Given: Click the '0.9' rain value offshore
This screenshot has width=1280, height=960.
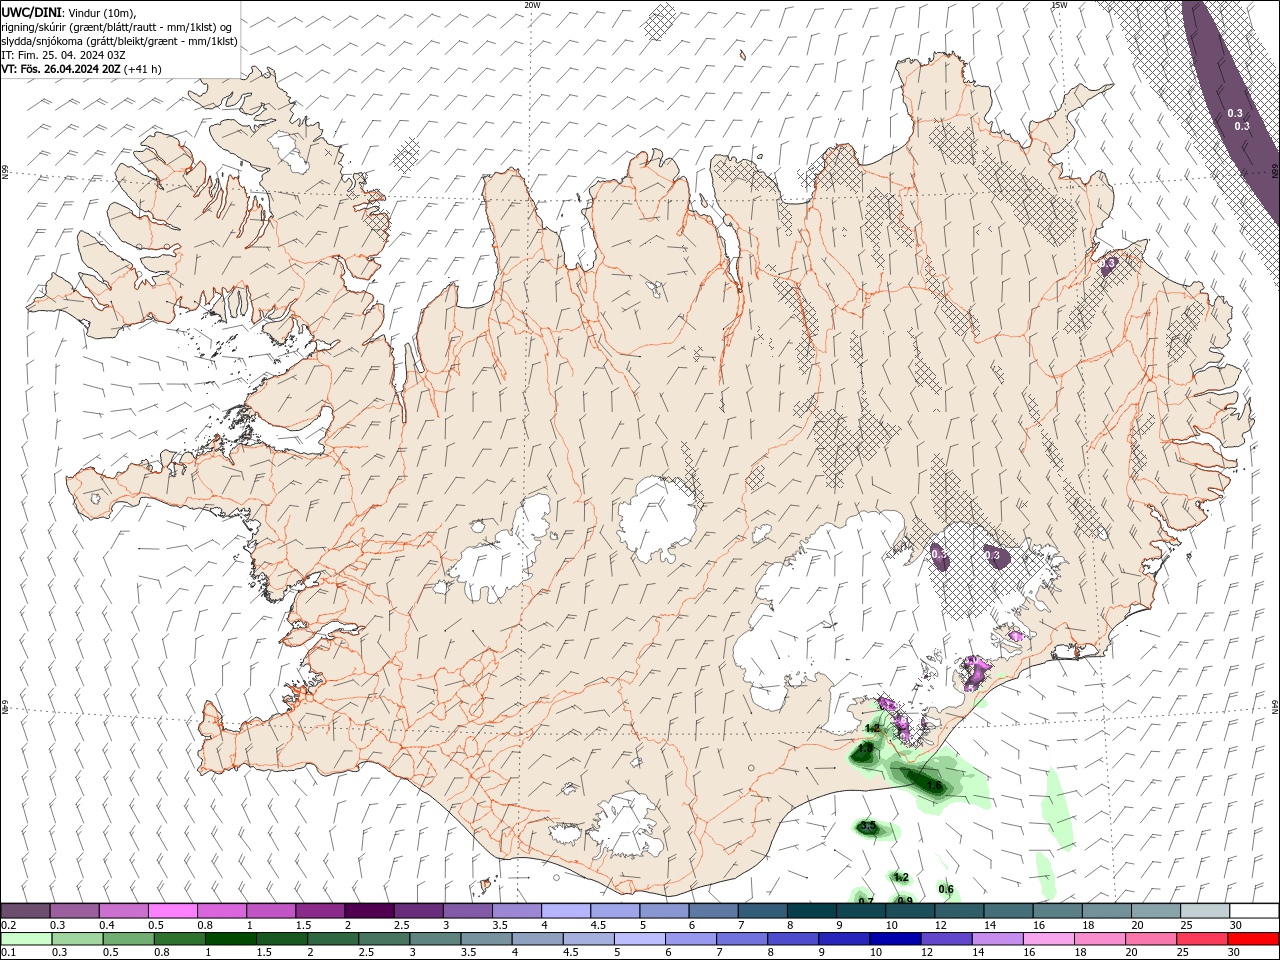Looking at the screenshot, I should point(905,900).
